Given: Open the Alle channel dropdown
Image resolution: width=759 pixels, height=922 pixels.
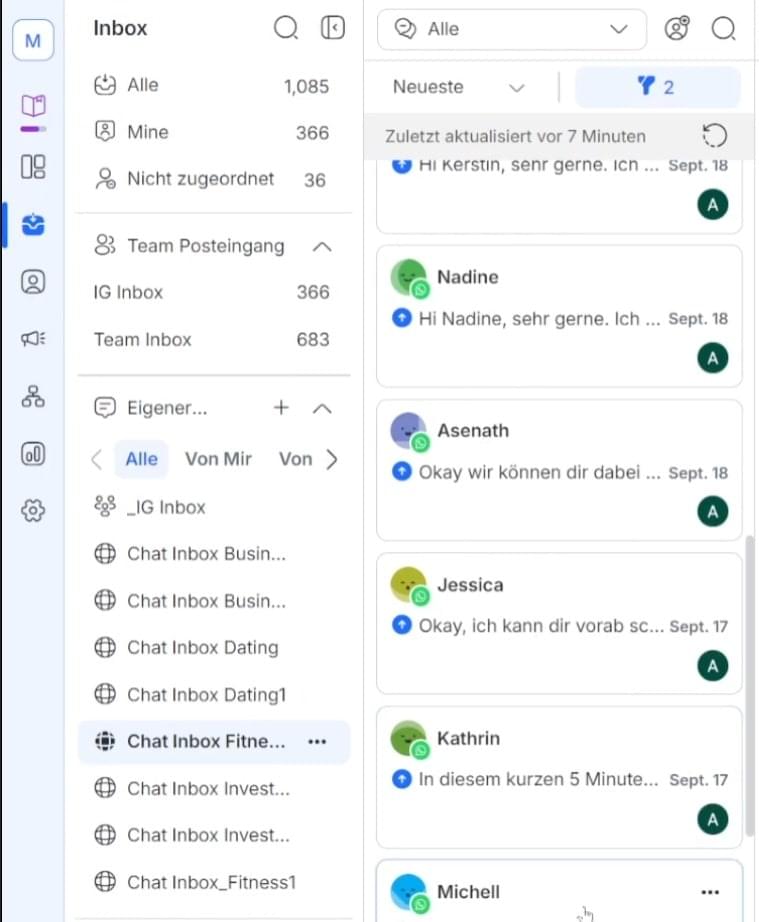Looking at the screenshot, I should point(511,29).
